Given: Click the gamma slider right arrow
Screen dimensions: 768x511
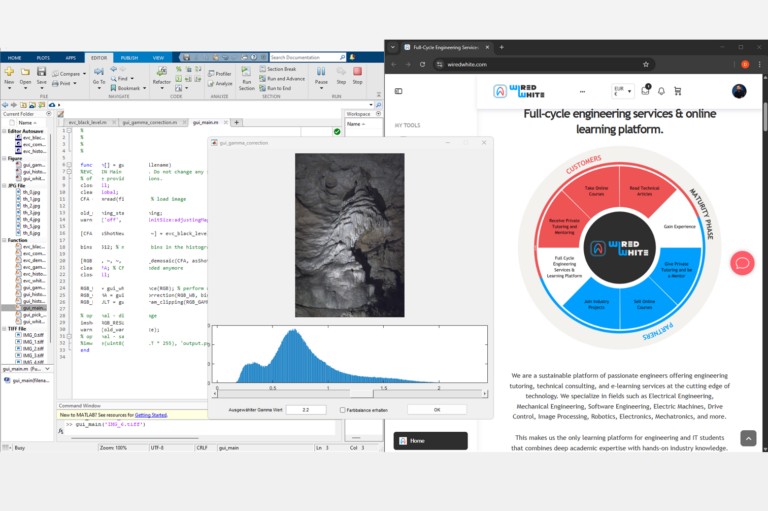Looking at the screenshot, I should tap(485, 393).
